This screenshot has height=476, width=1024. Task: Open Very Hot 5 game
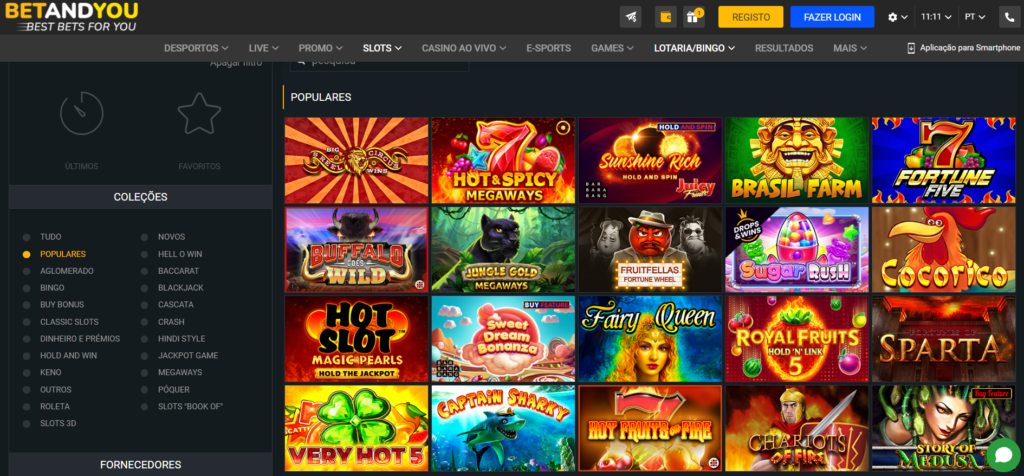tap(357, 428)
